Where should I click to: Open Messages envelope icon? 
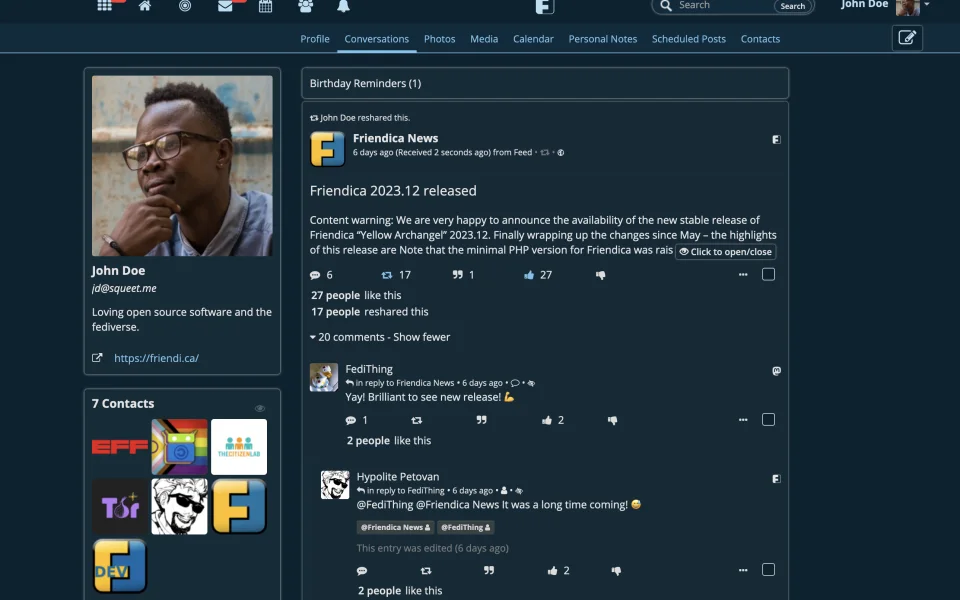[225, 6]
